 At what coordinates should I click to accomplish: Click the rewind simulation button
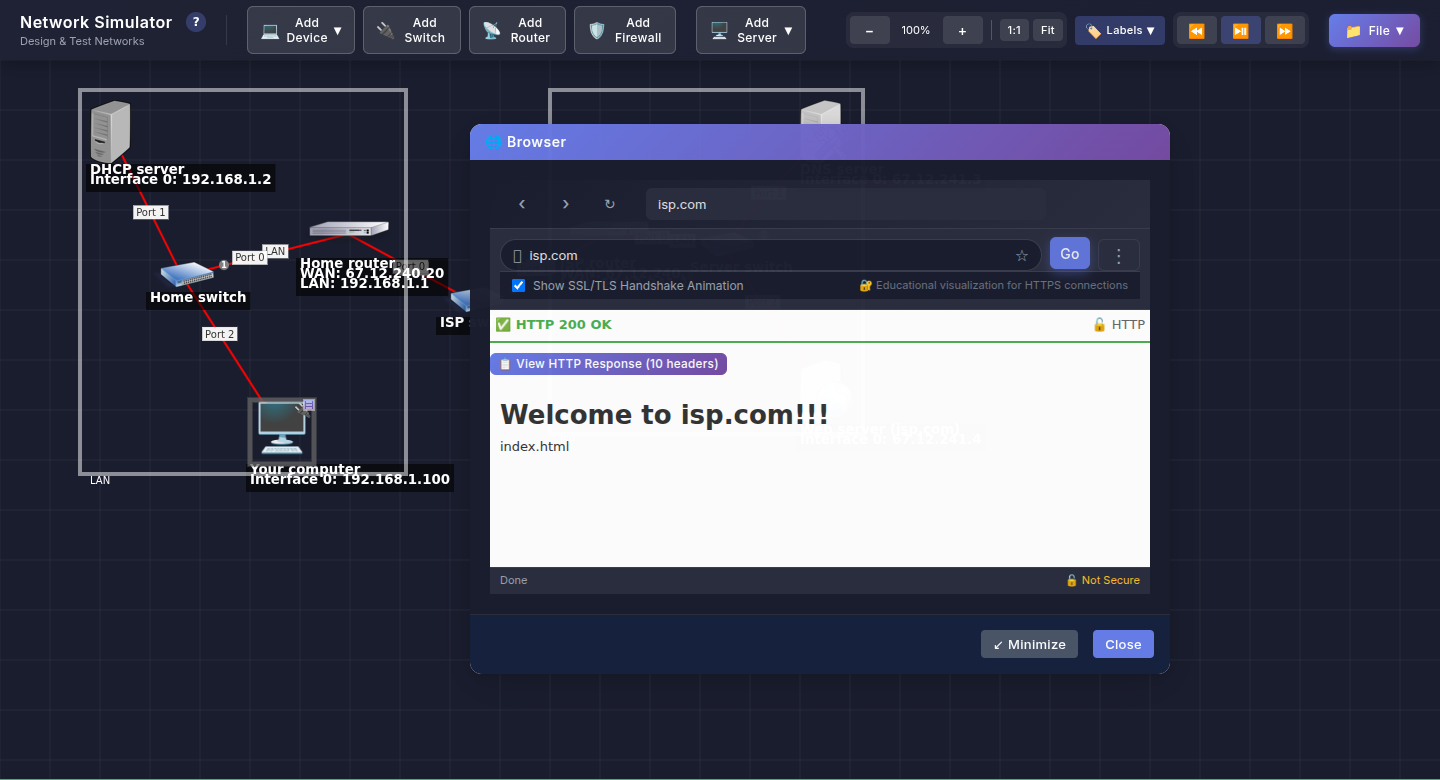coord(1196,31)
